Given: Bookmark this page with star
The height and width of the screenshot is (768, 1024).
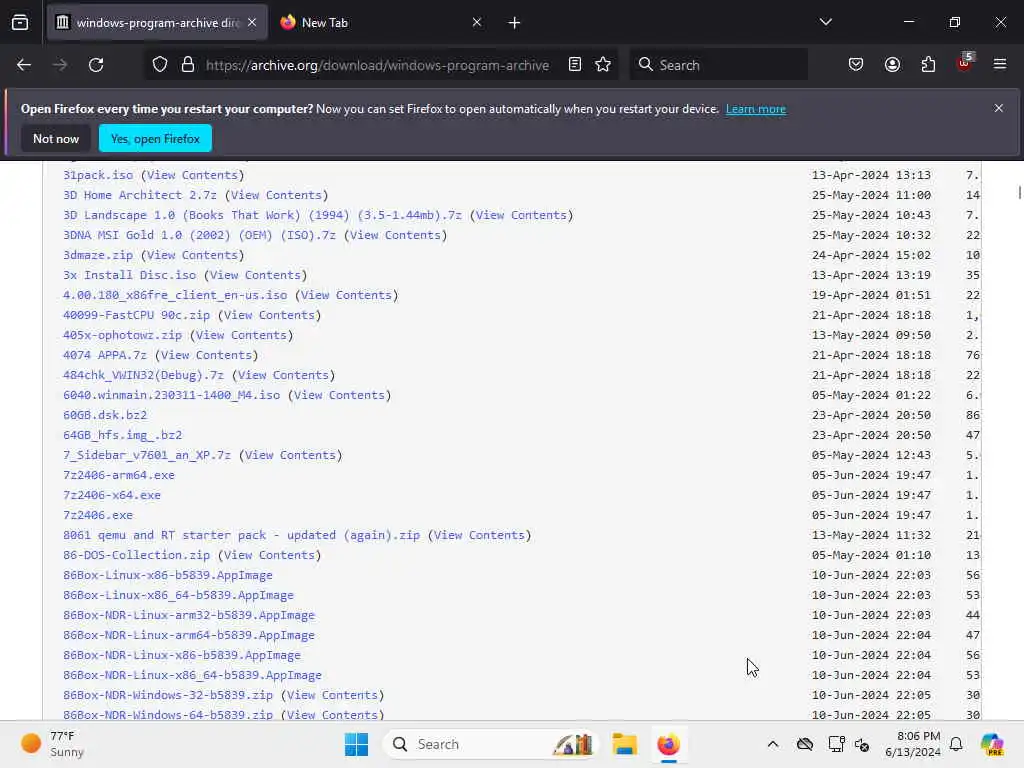Looking at the screenshot, I should click(603, 65).
